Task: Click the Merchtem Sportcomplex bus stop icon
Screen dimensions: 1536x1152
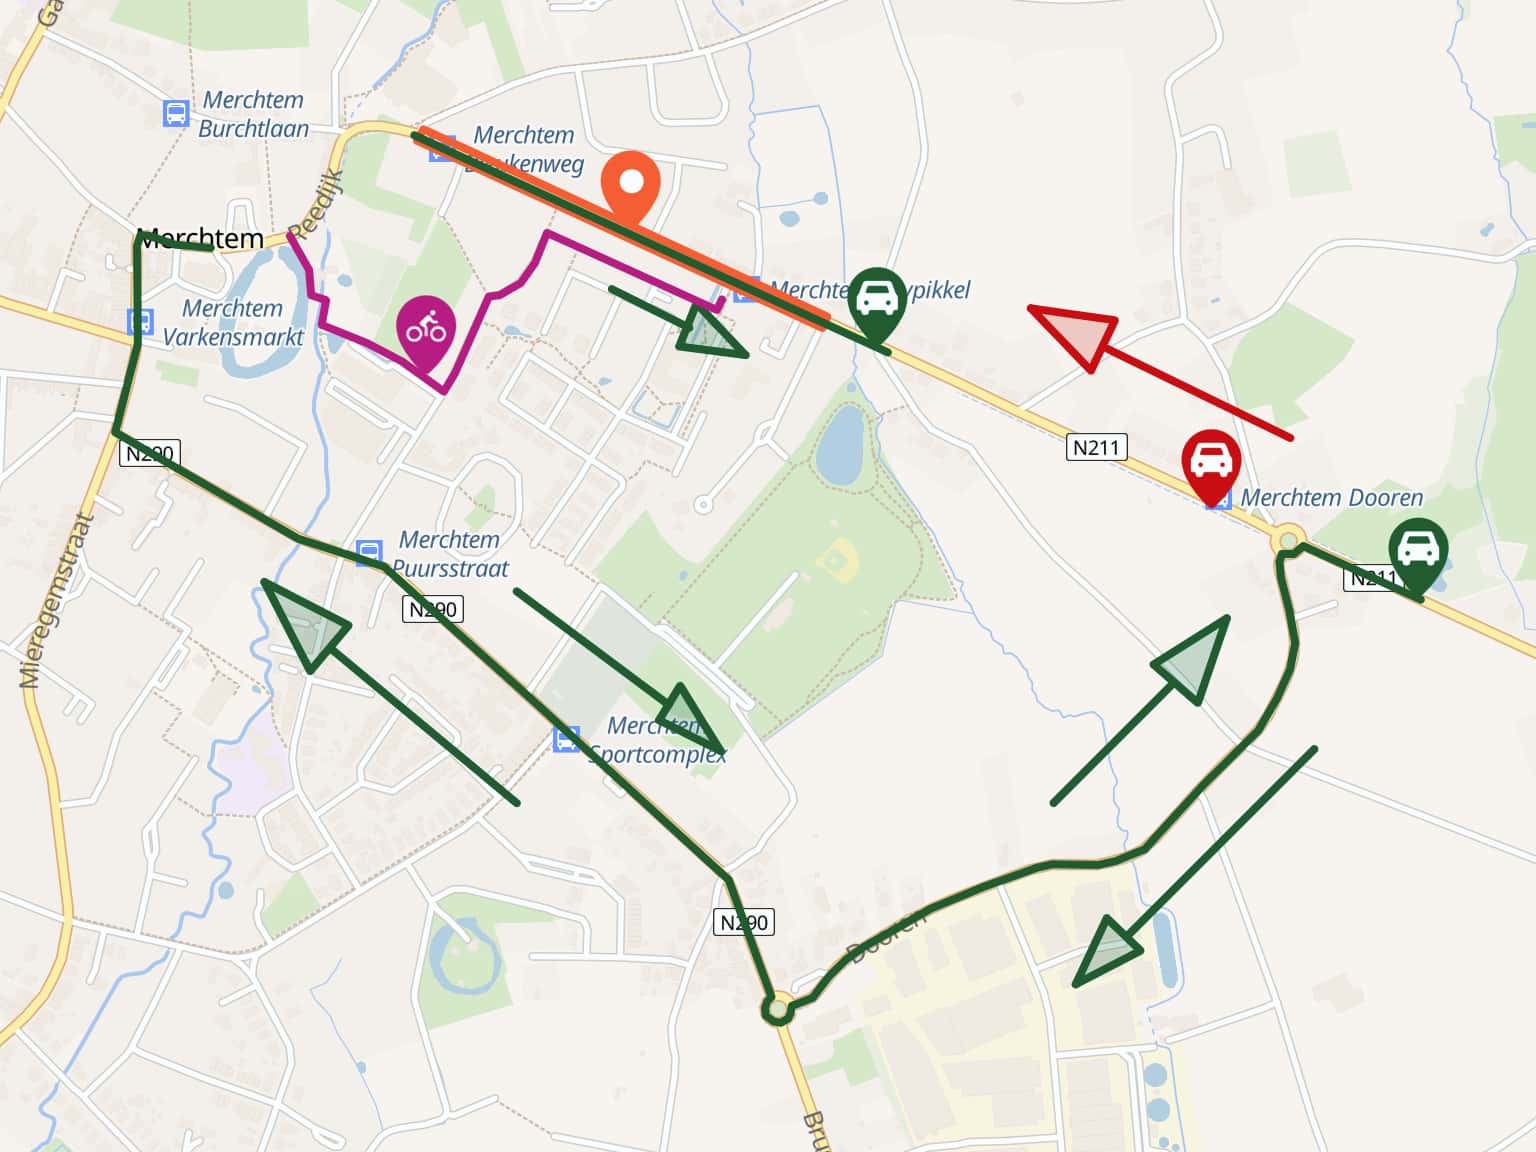Action: pyautogui.click(x=567, y=740)
